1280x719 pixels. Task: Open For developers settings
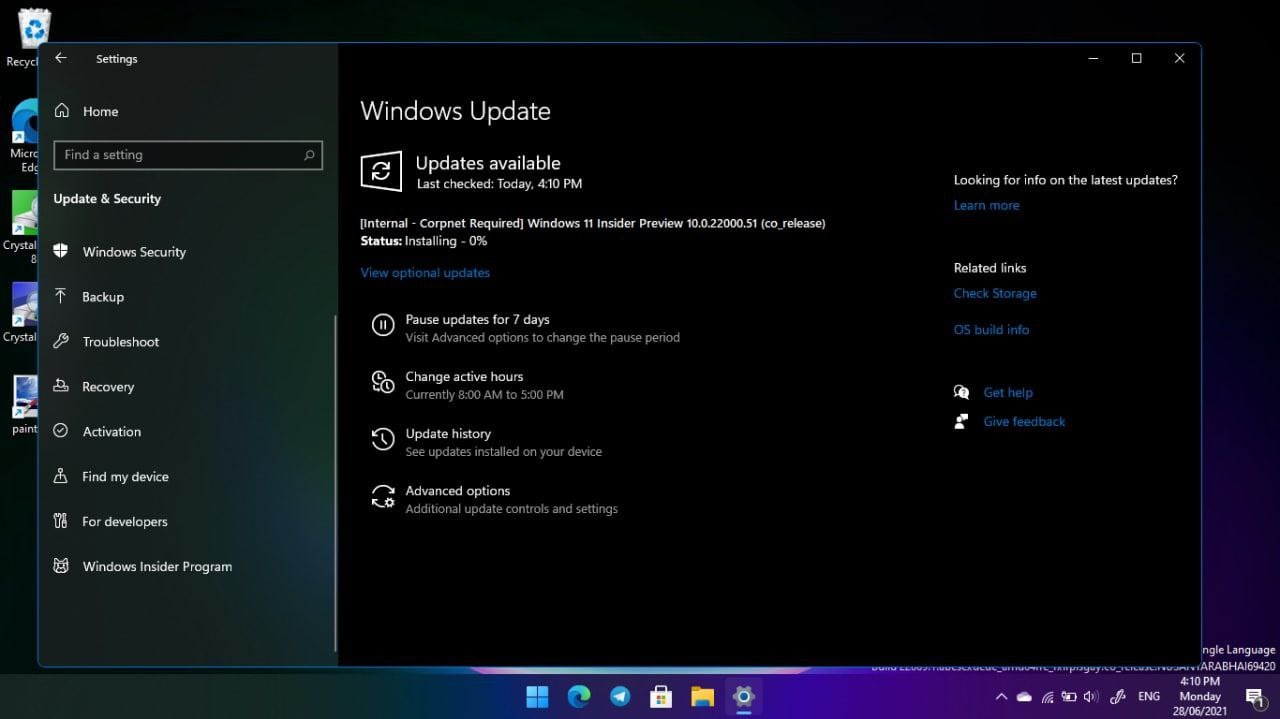(x=125, y=522)
